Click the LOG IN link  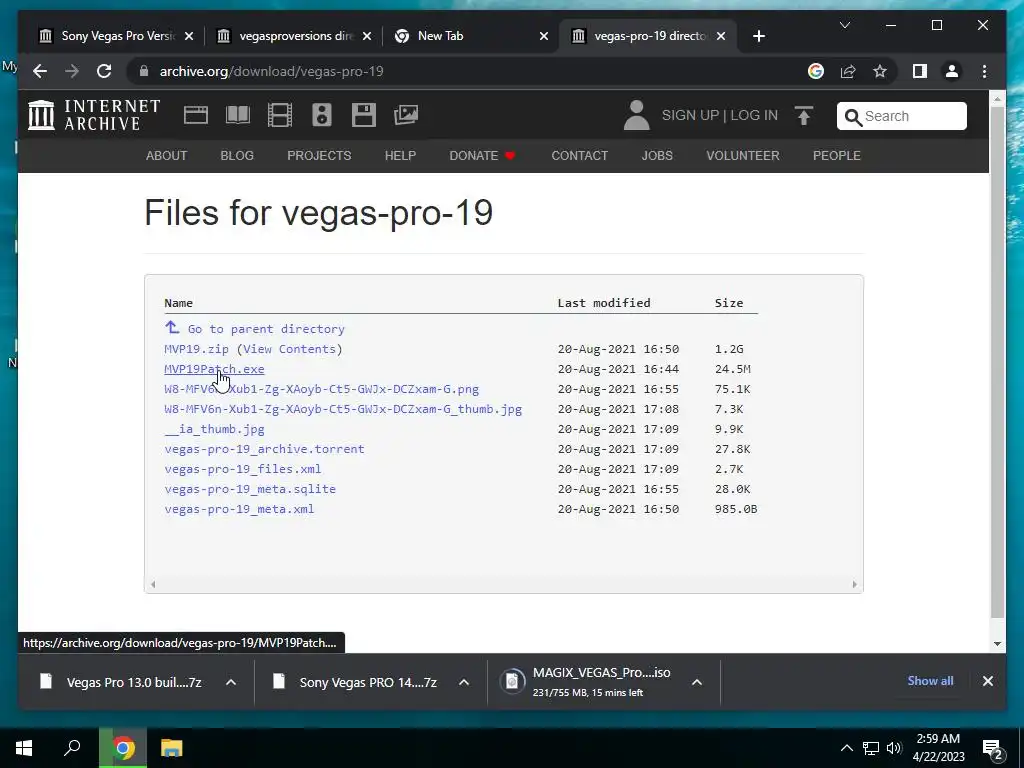(x=754, y=115)
